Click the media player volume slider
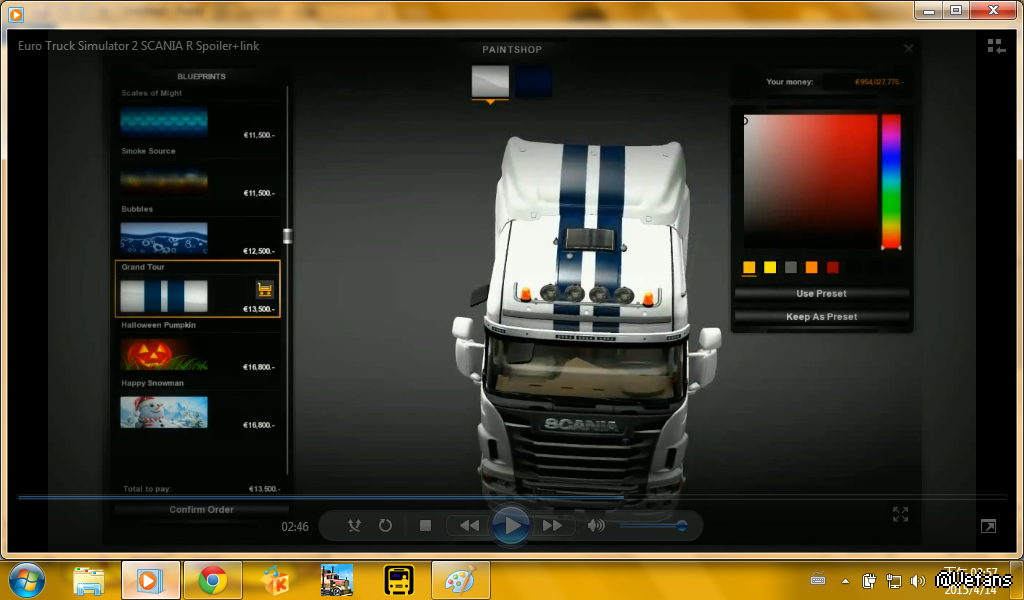 click(x=652, y=525)
